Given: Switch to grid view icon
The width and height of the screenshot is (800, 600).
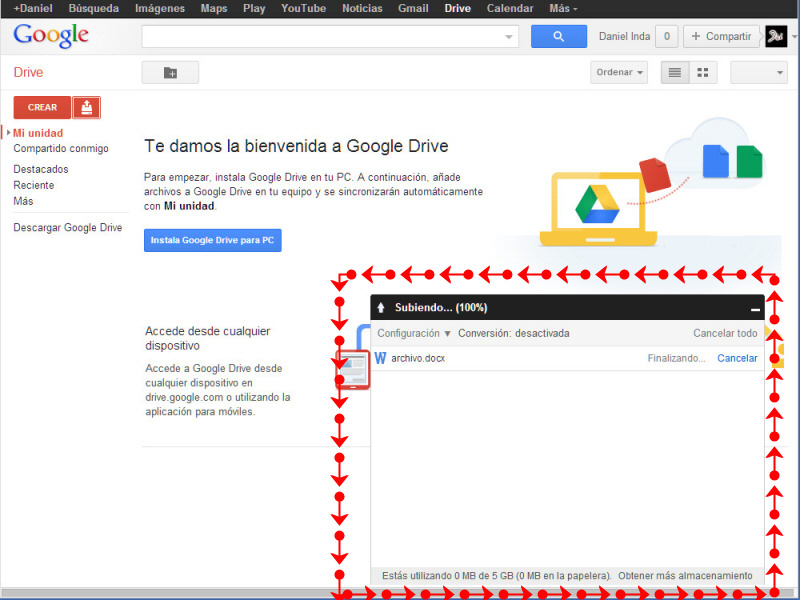Looking at the screenshot, I should coord(703,72).
